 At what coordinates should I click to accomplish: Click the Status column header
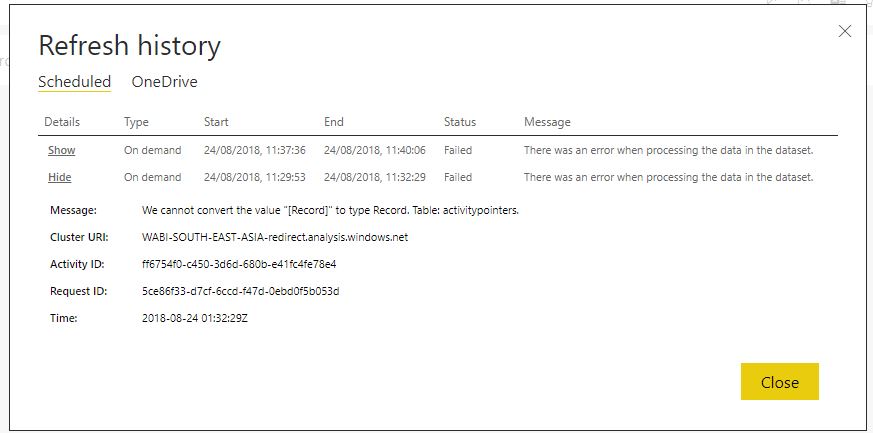(x=460, y=122)
